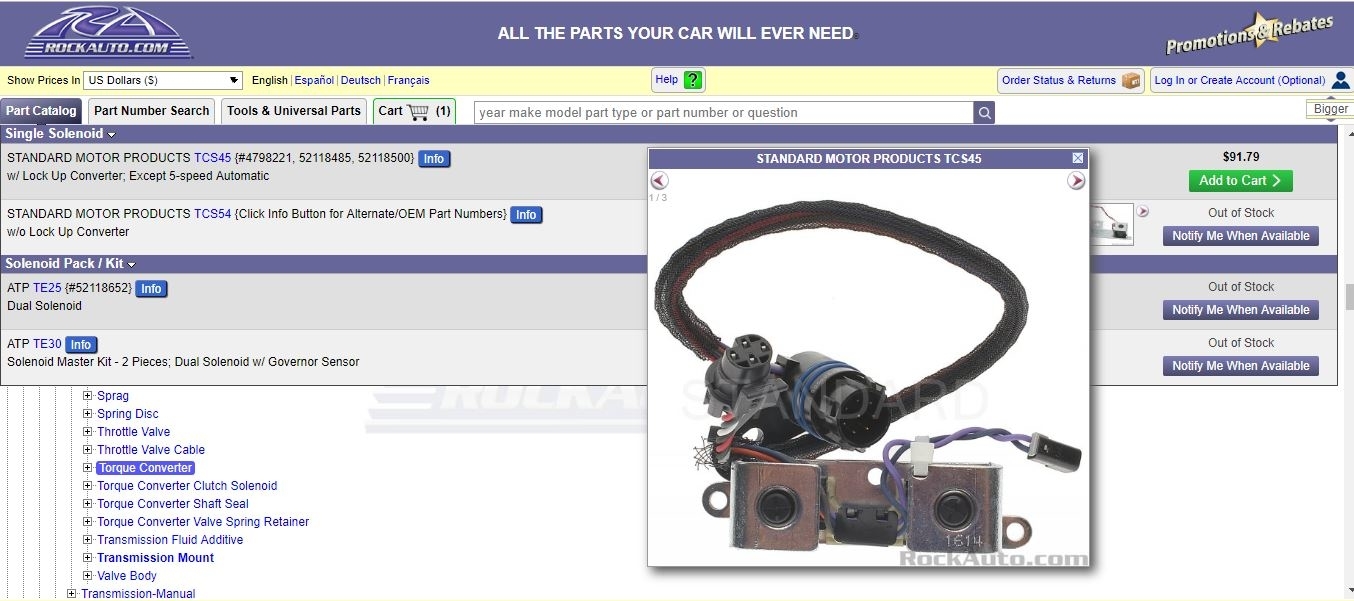The height and width of the screenshot is (601, 1354).
Task: Open TCS45 part number link
Action: (212, 158)
